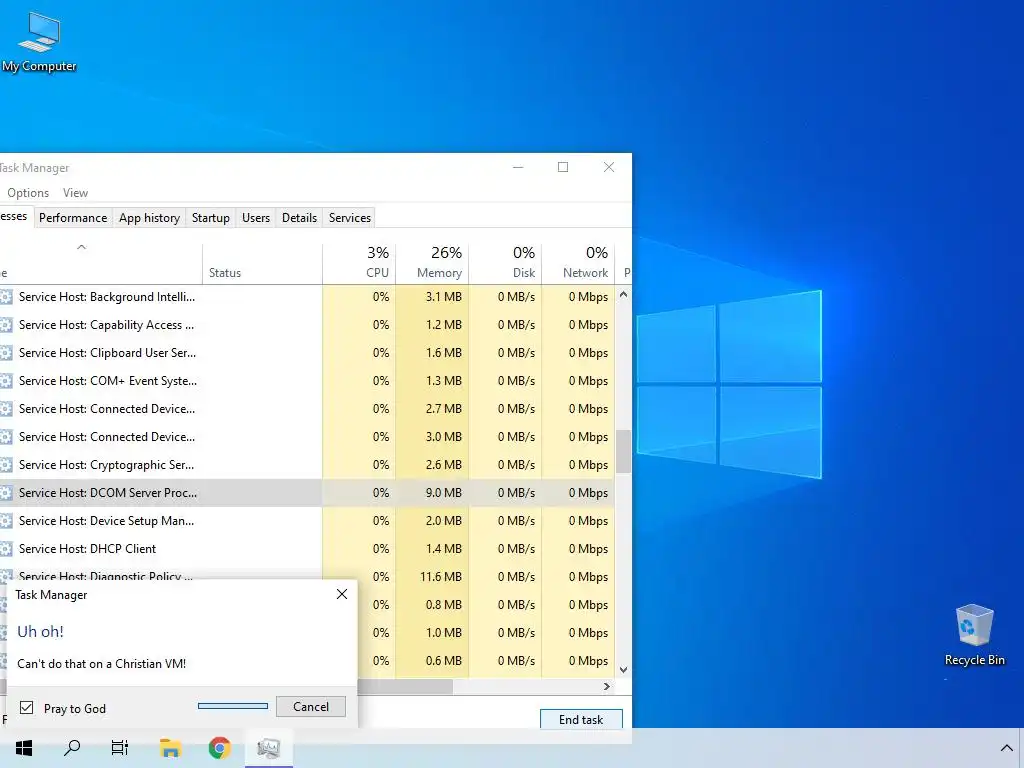Select Service Host: DHCP Client row

coord(307,549)
